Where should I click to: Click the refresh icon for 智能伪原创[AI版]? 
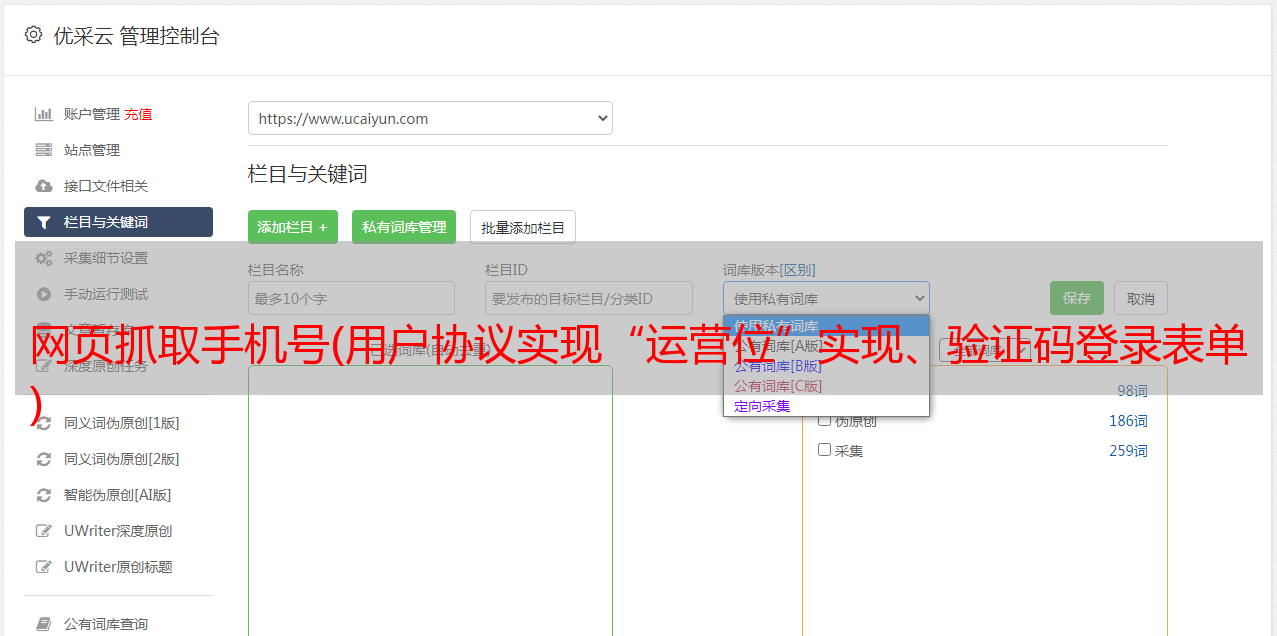point(44,495)
